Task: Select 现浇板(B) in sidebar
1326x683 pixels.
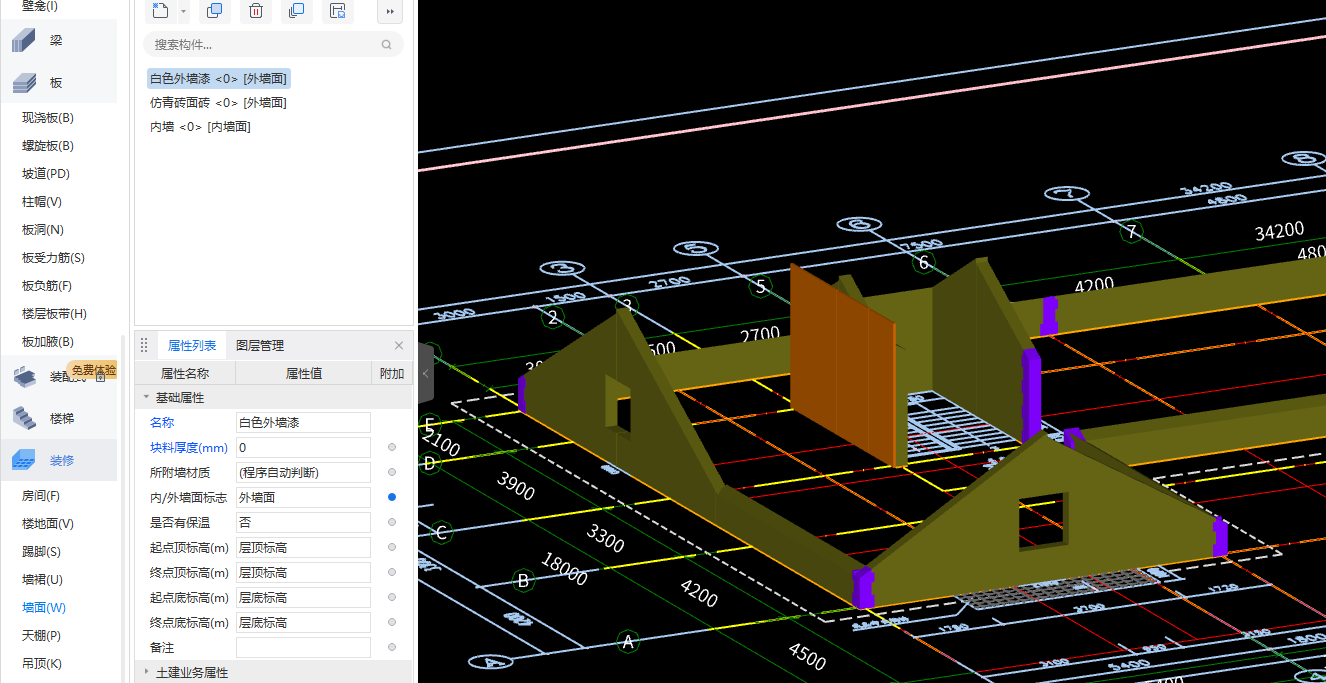Action: 48,117
